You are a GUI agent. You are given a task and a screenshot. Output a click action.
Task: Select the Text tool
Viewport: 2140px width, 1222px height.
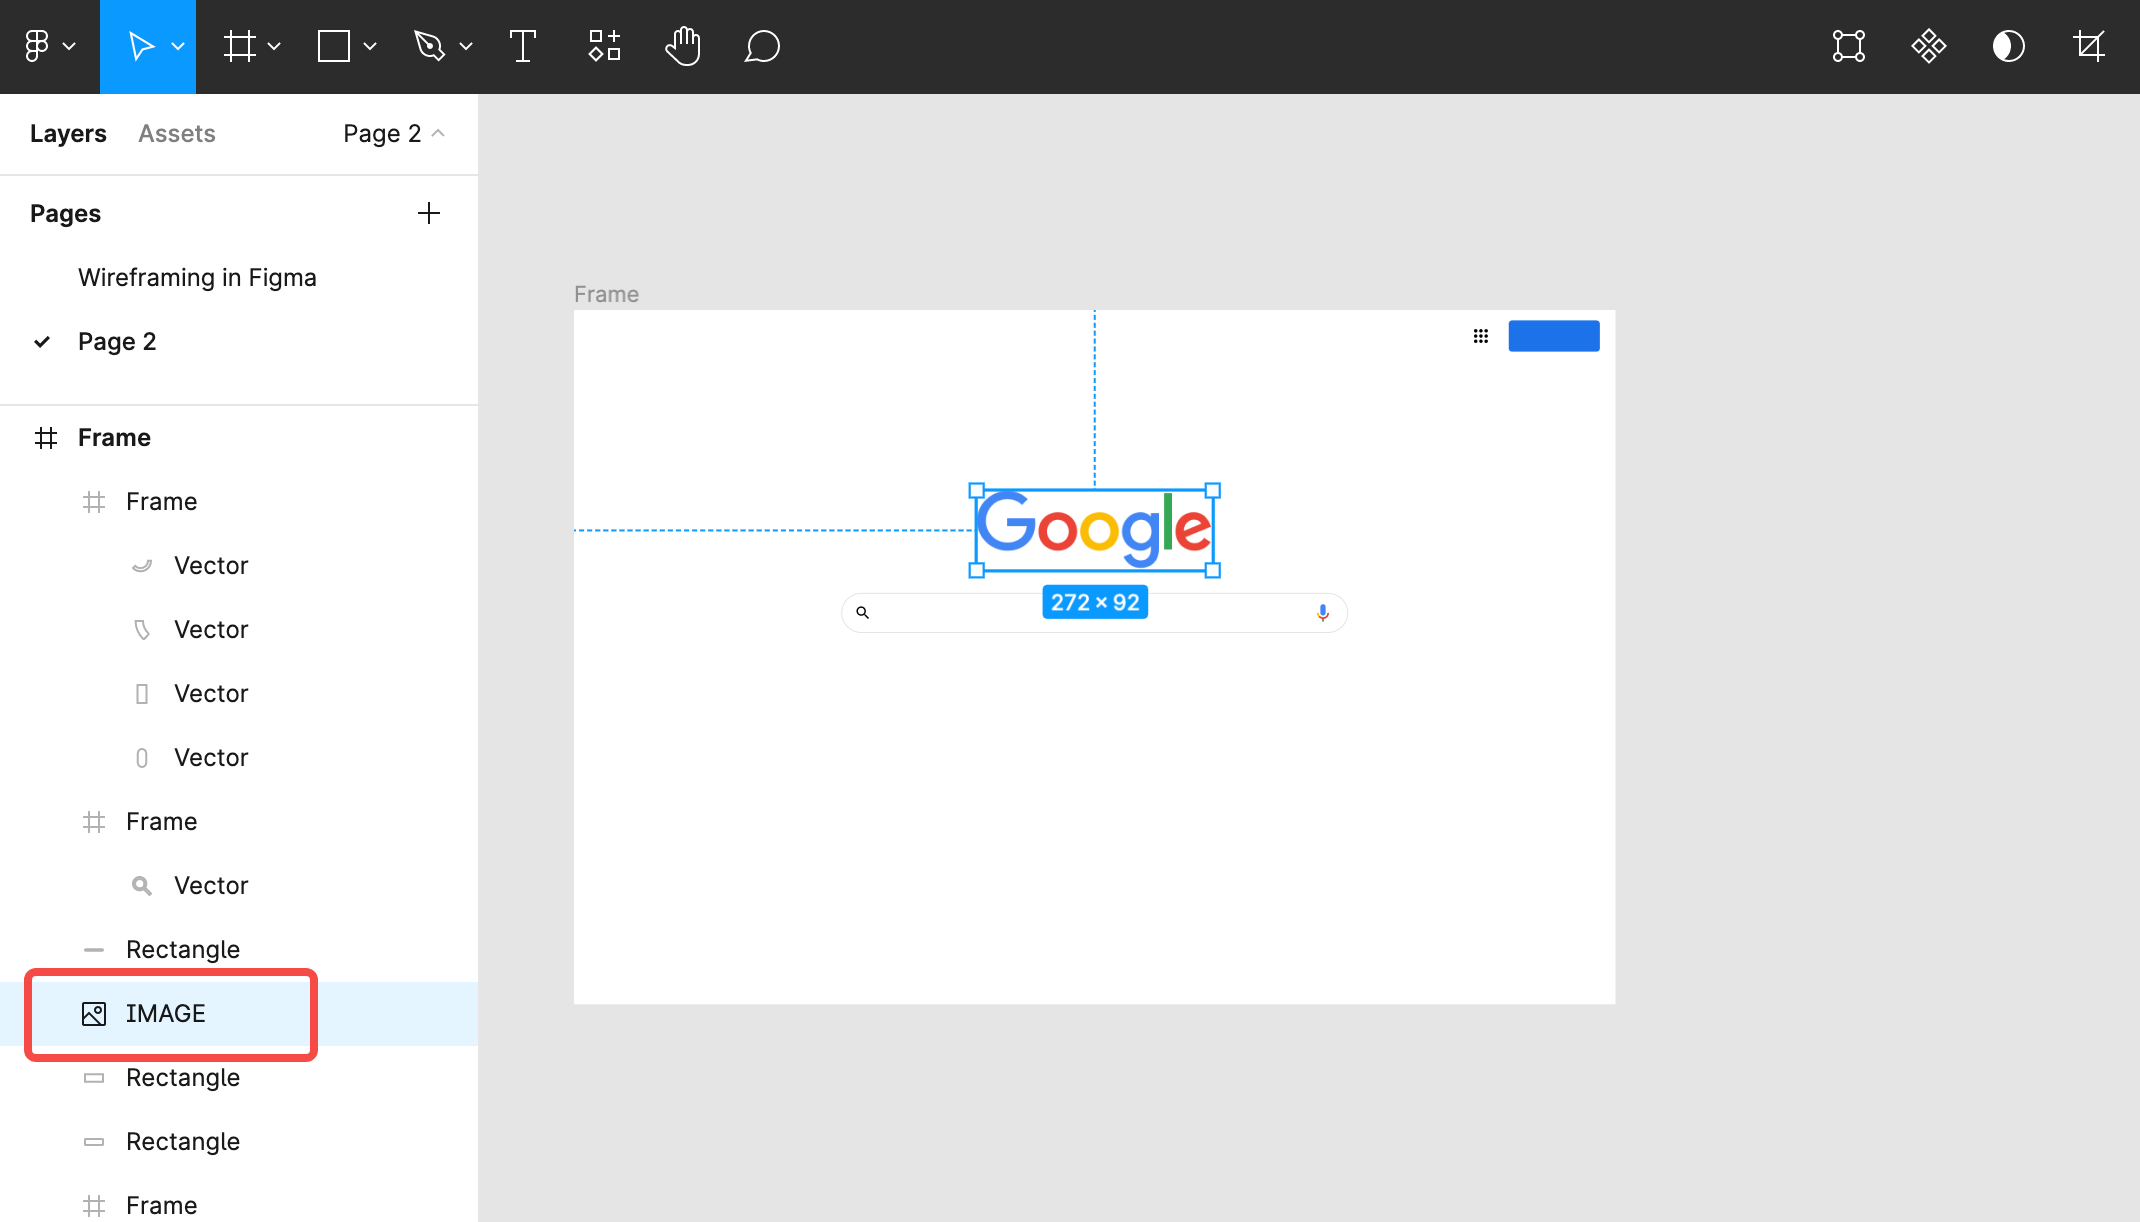point(522,46)
